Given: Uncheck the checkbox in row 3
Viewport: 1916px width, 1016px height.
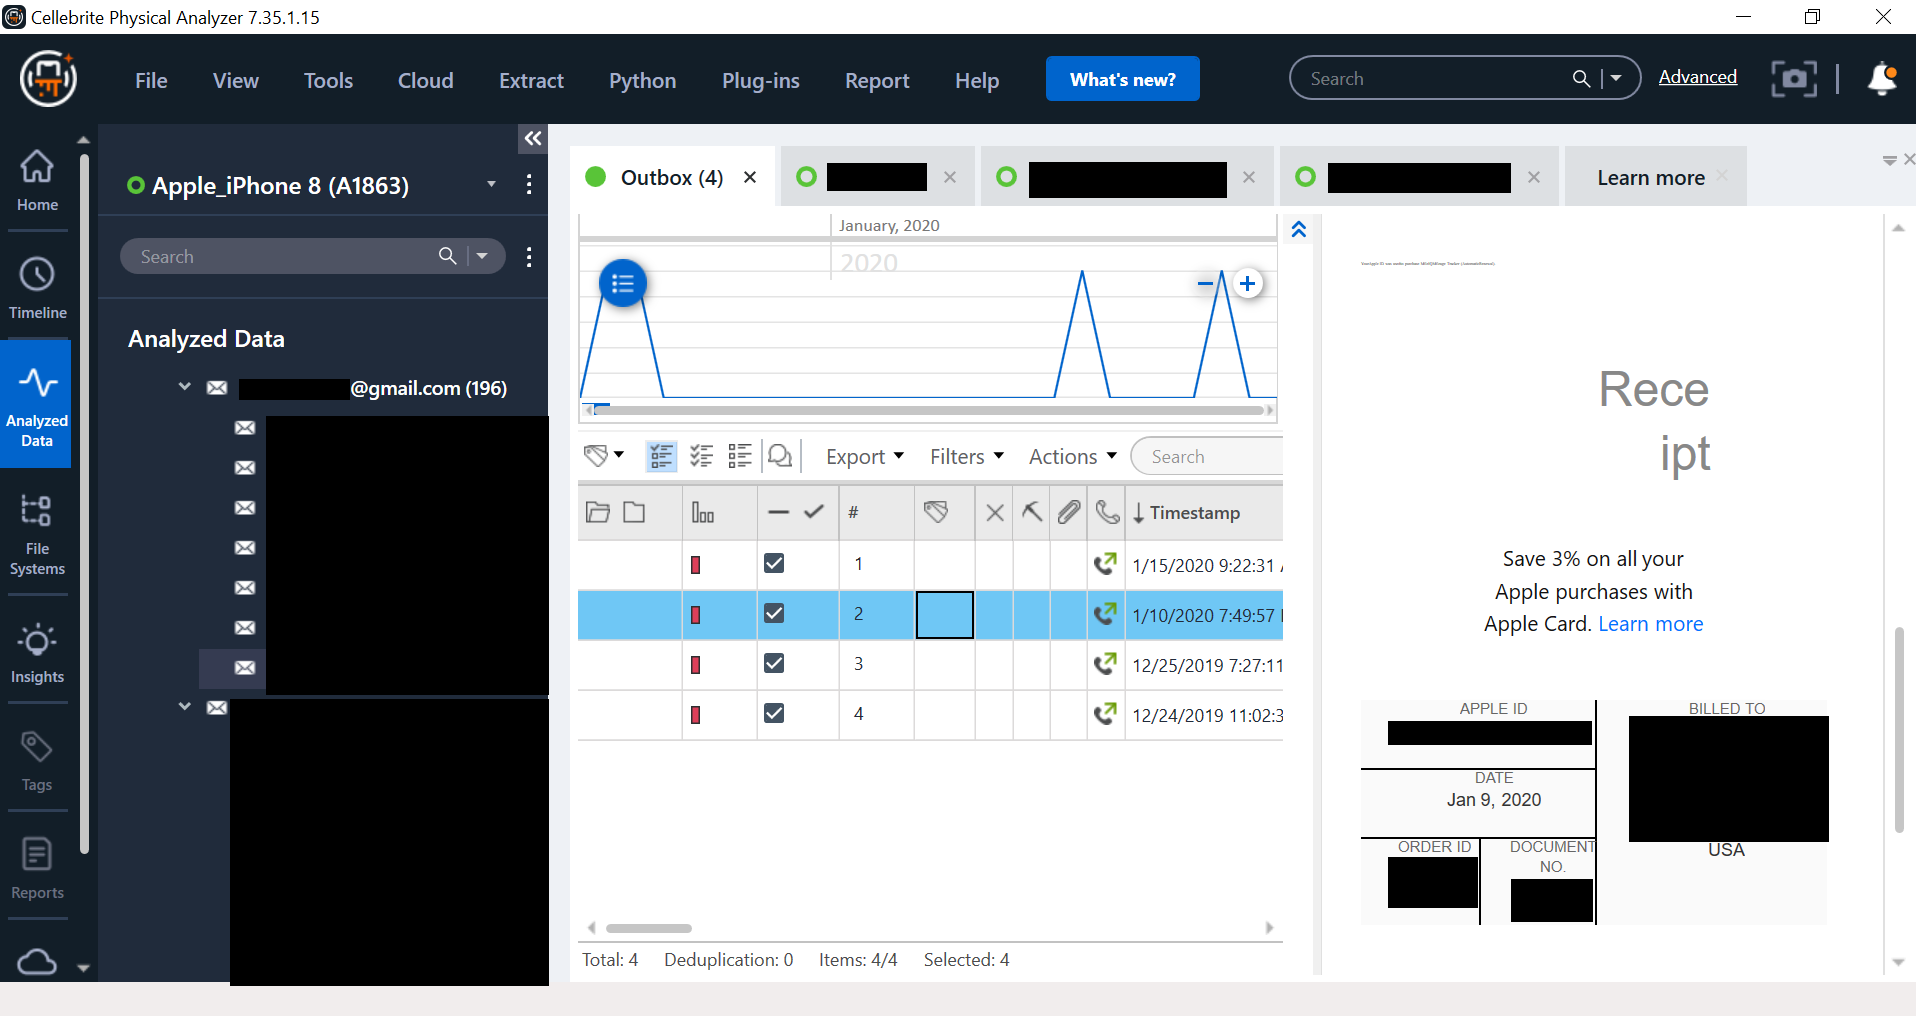Looking at the screenshot, I should click(774, 663).
